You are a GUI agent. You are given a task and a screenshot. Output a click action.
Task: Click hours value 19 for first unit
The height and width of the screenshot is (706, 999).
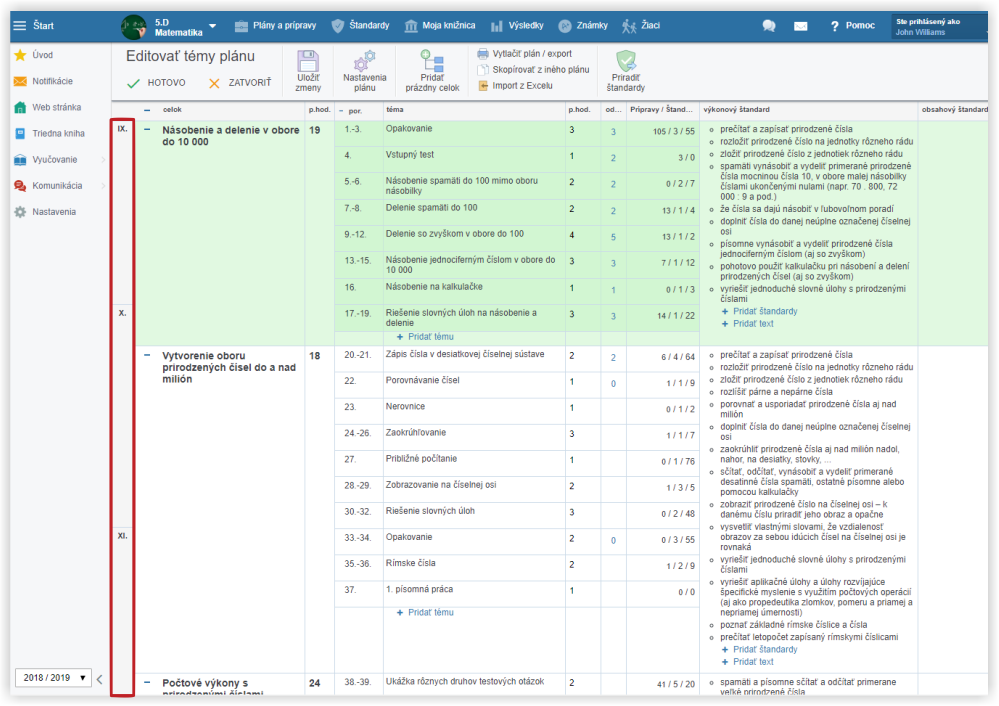[x=315, y=130]
